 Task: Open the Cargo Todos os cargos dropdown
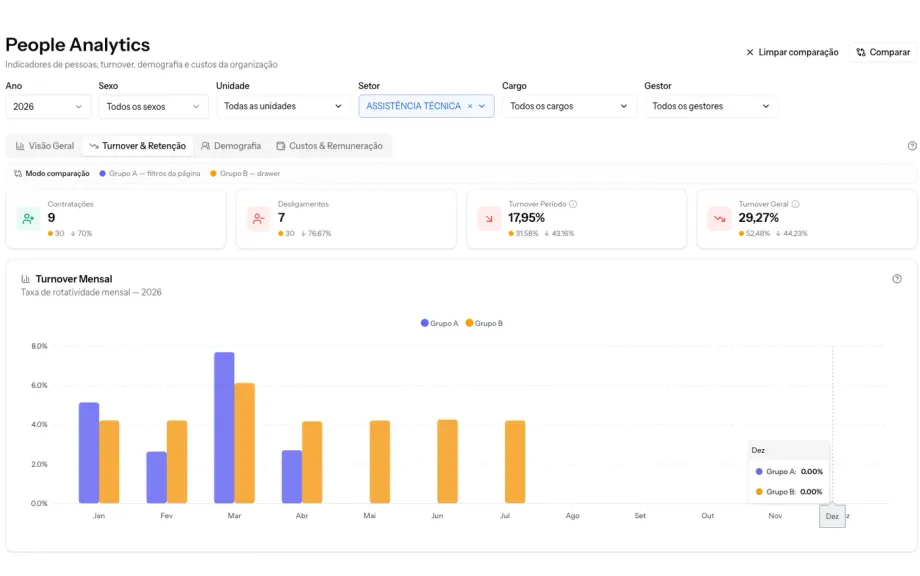pyautogui.click(x=569, y=106)
